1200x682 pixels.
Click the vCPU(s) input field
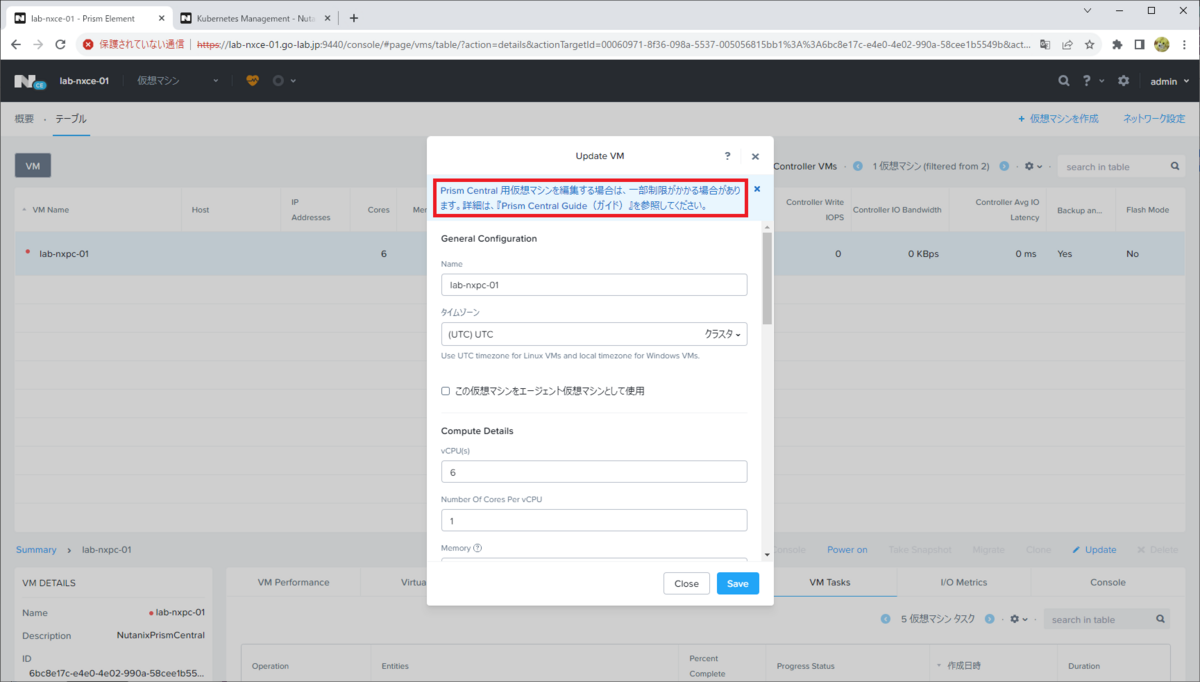[594, 472]
